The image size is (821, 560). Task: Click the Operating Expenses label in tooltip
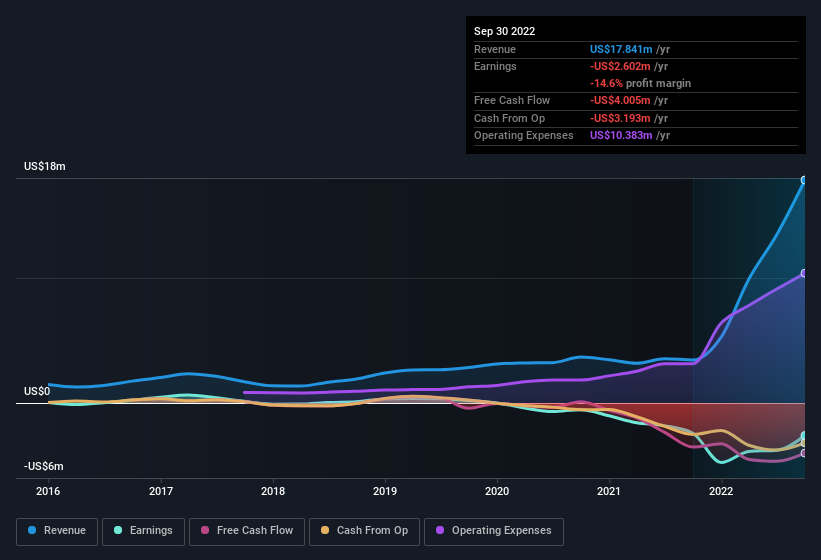[x=524, y=136]
